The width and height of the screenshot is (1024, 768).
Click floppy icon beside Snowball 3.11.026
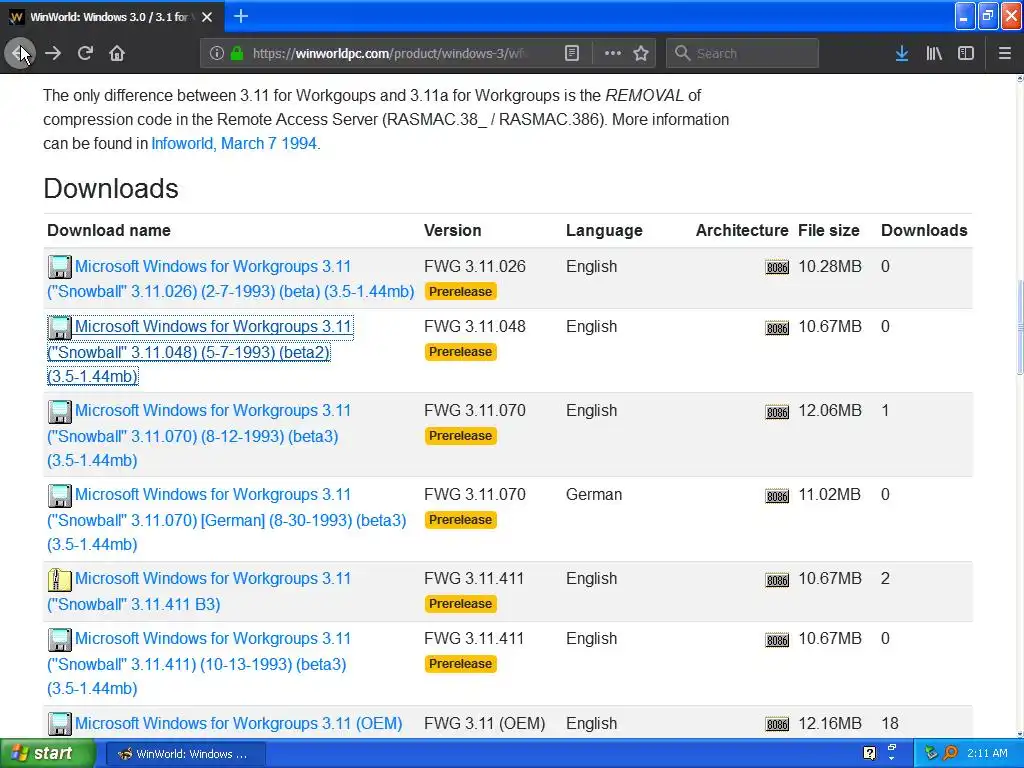(59, 267)
